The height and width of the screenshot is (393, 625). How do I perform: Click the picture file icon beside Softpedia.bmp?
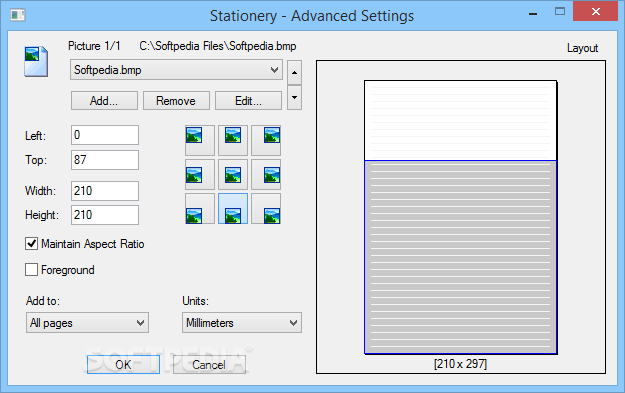36,61
